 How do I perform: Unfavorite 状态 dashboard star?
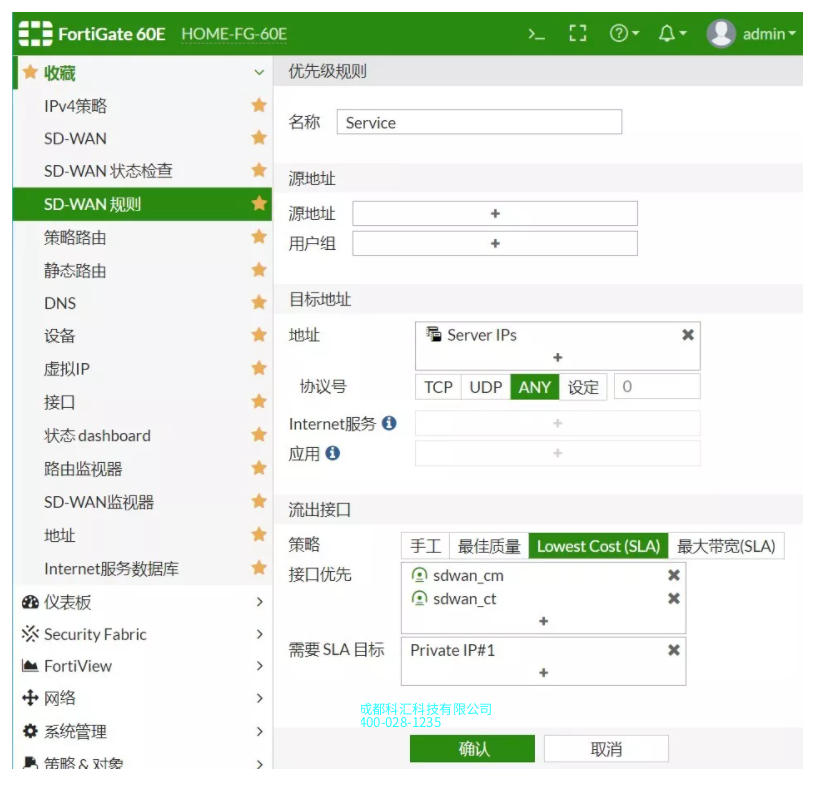pos(259,435)
